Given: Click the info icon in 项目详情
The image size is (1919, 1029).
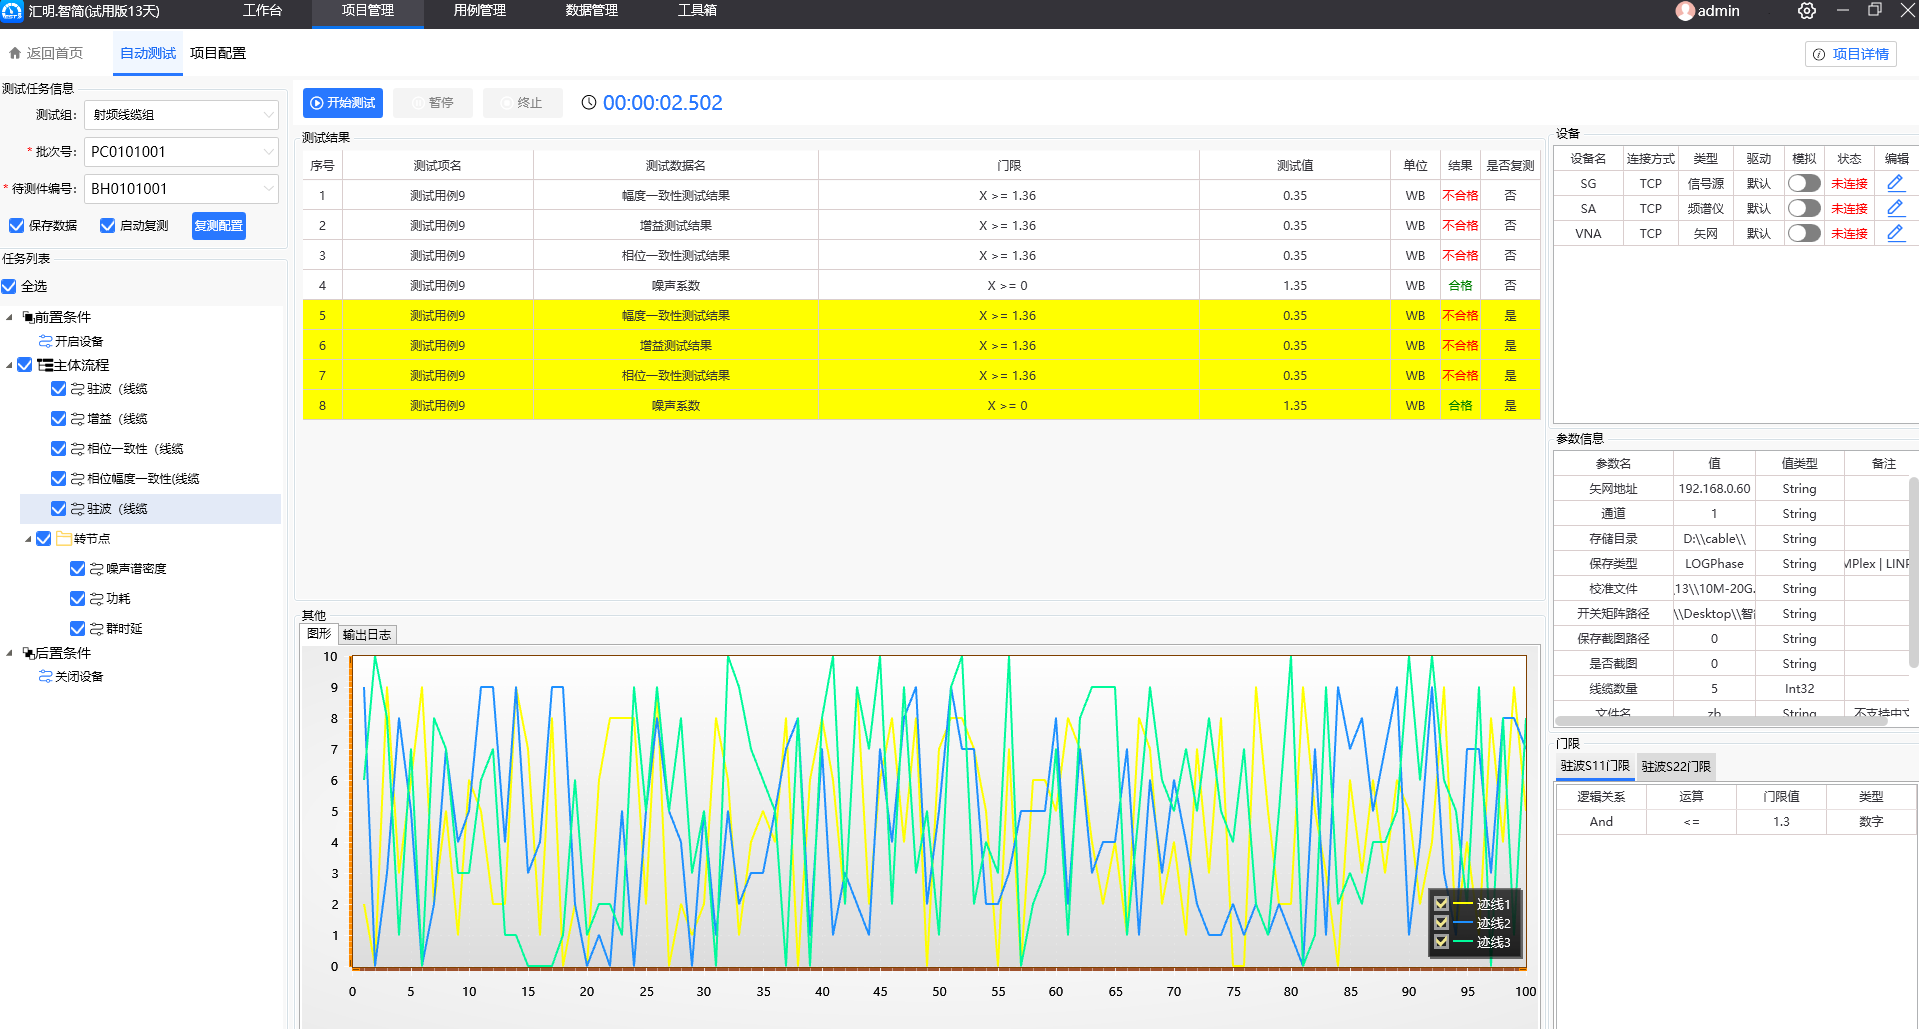Looking at the screenshot, I should tap(1819, 54).
